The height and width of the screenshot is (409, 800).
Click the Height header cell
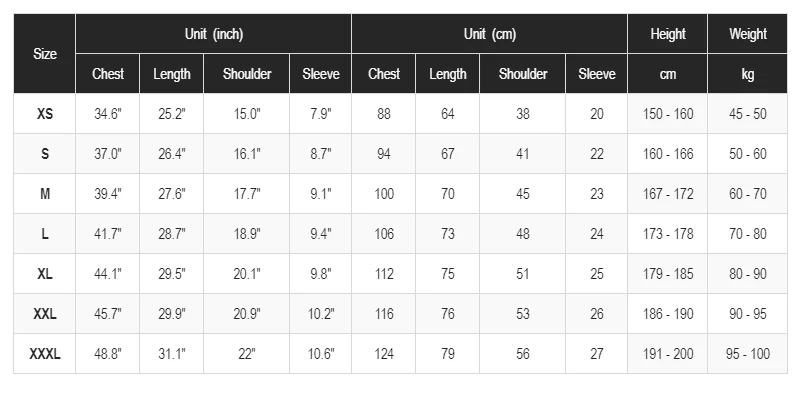667,34
